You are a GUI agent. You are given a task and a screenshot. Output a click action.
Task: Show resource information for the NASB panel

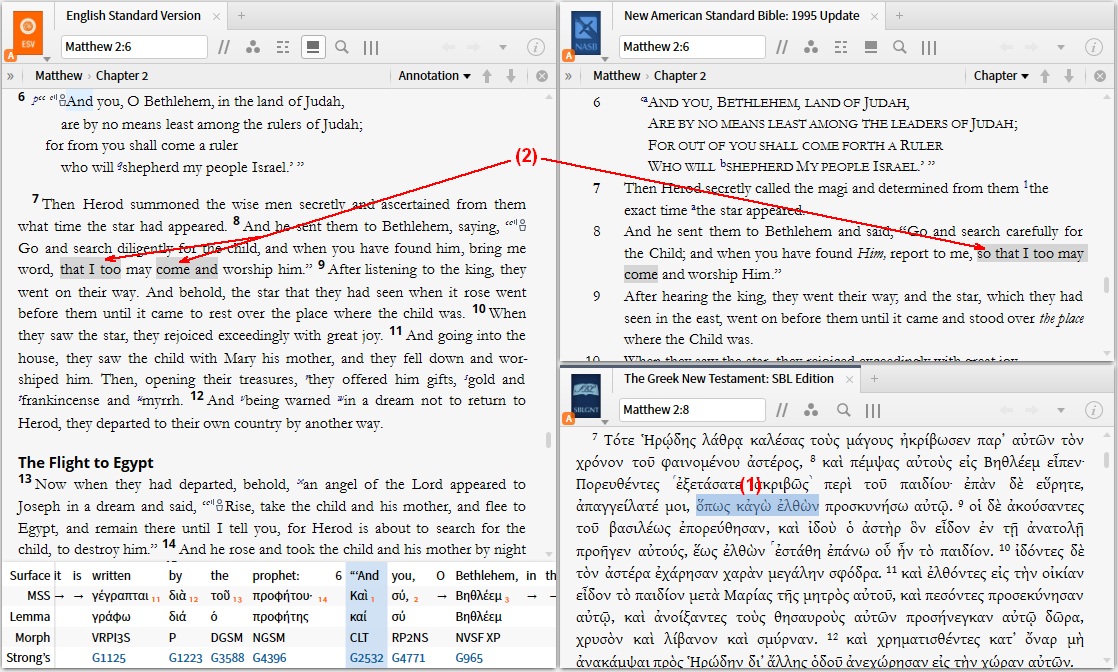[x=1094, y=47]
